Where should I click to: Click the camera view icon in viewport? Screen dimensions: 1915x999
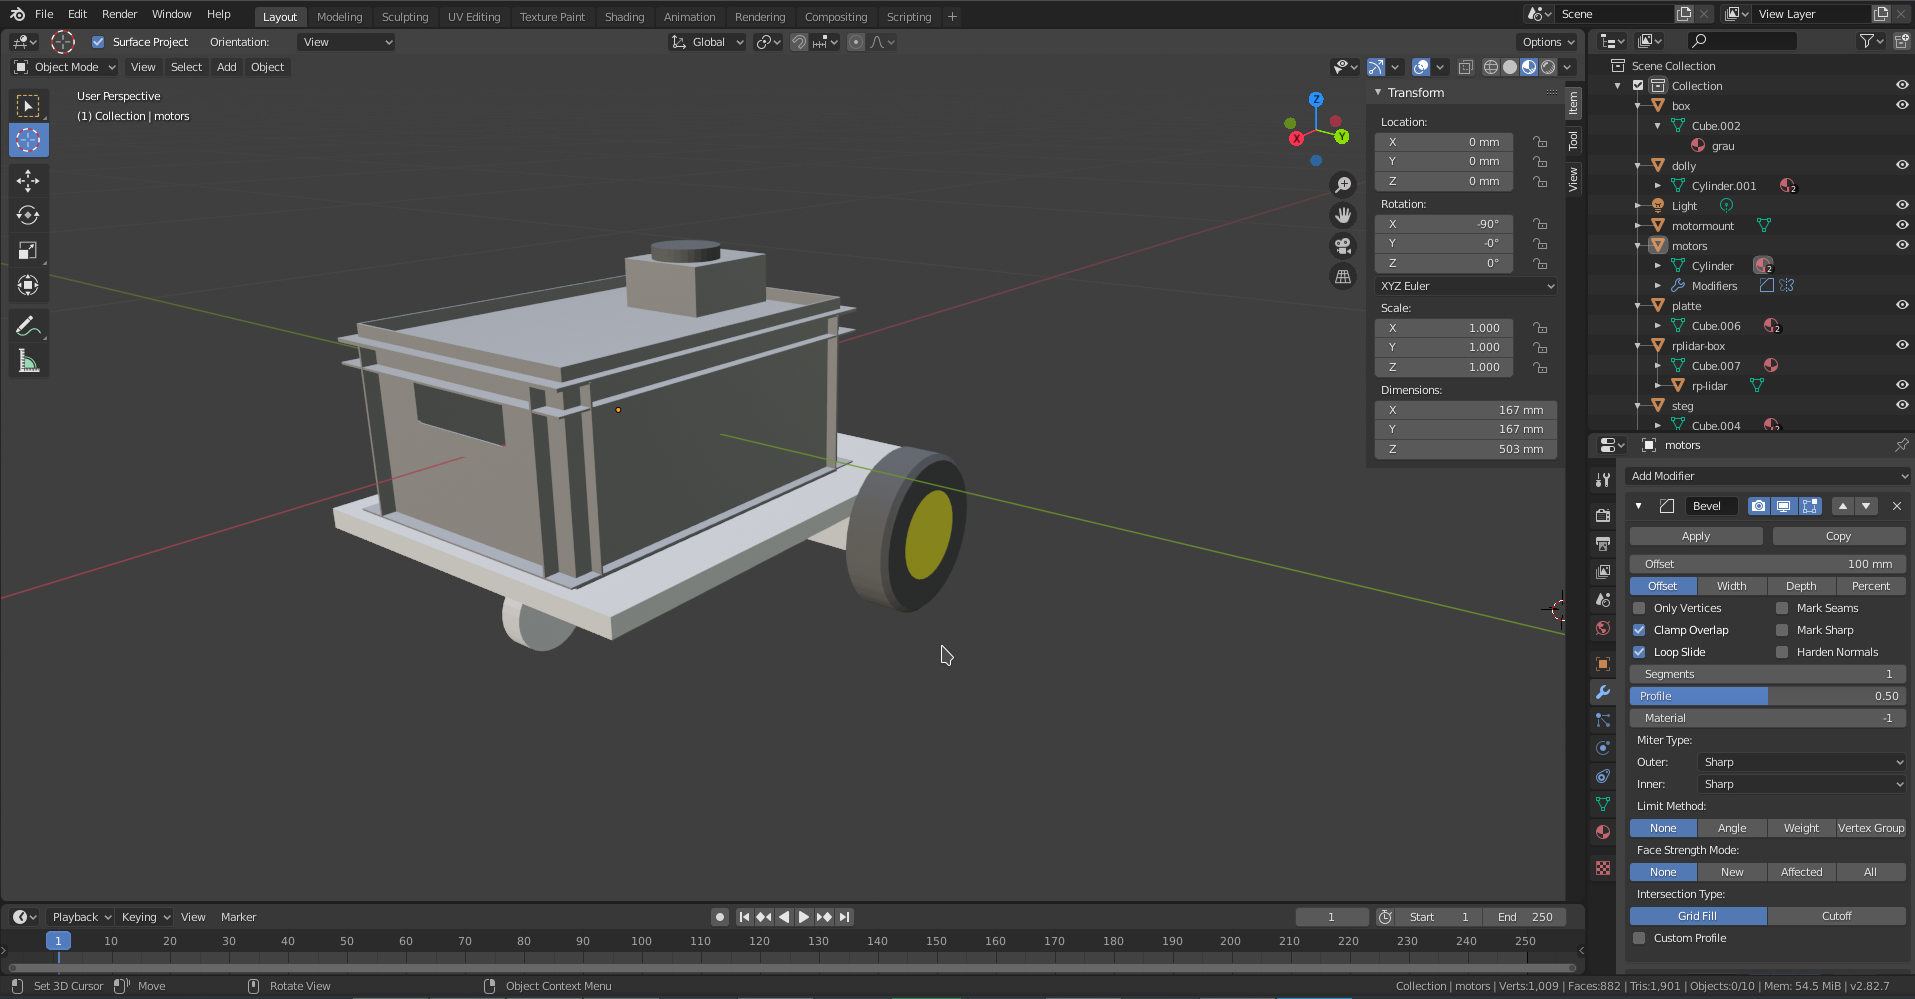pyautogui.click(x=1343, y=246)
